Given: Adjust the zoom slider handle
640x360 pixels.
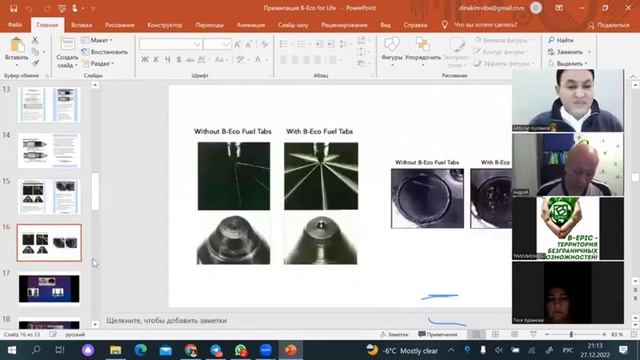Looking at the screenshot, I should click(x=571, y=334).
